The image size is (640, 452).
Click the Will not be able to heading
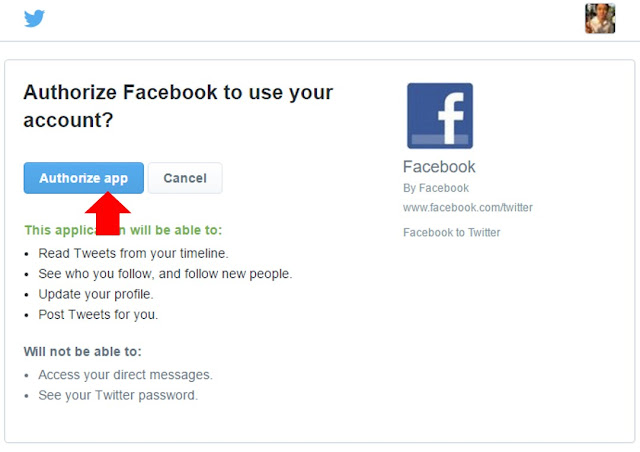(x=82, y=352)
